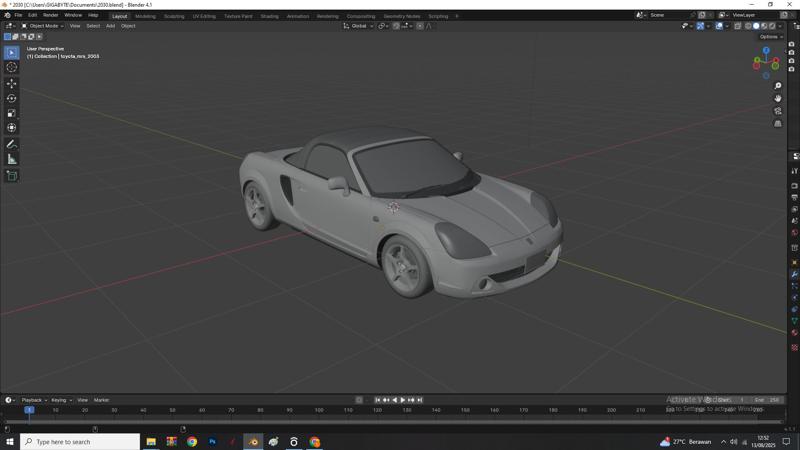Open the Object Mode dropdown
800x450 pixels.
tap(46, 26)
